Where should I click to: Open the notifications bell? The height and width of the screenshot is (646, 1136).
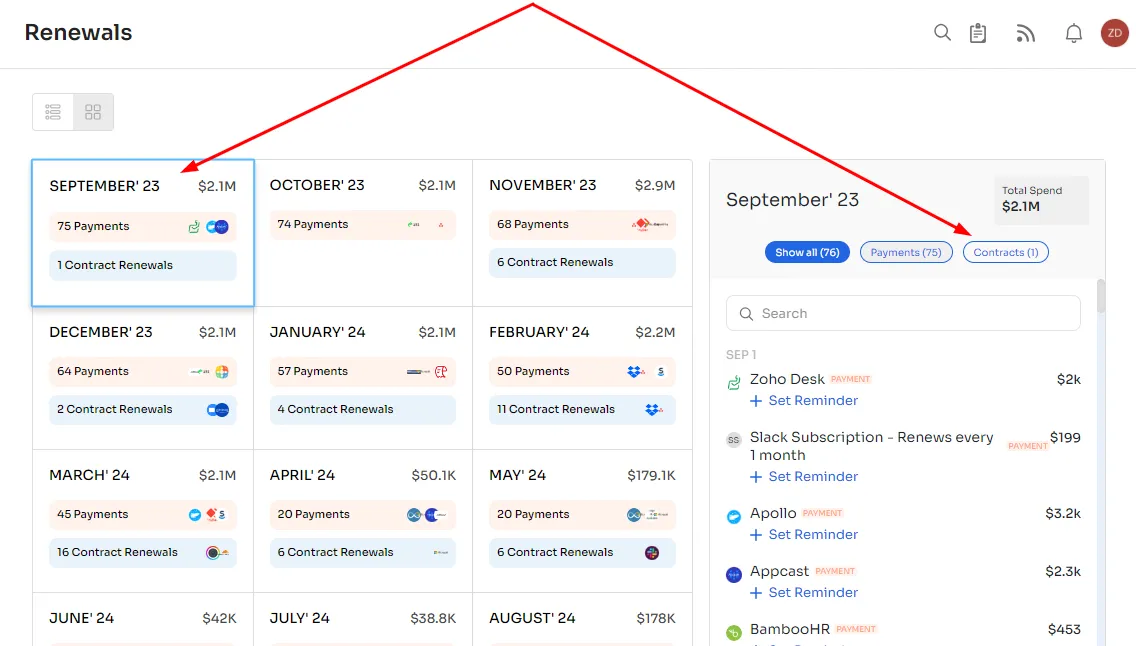pyautogui.click(x=1074, y=33)
